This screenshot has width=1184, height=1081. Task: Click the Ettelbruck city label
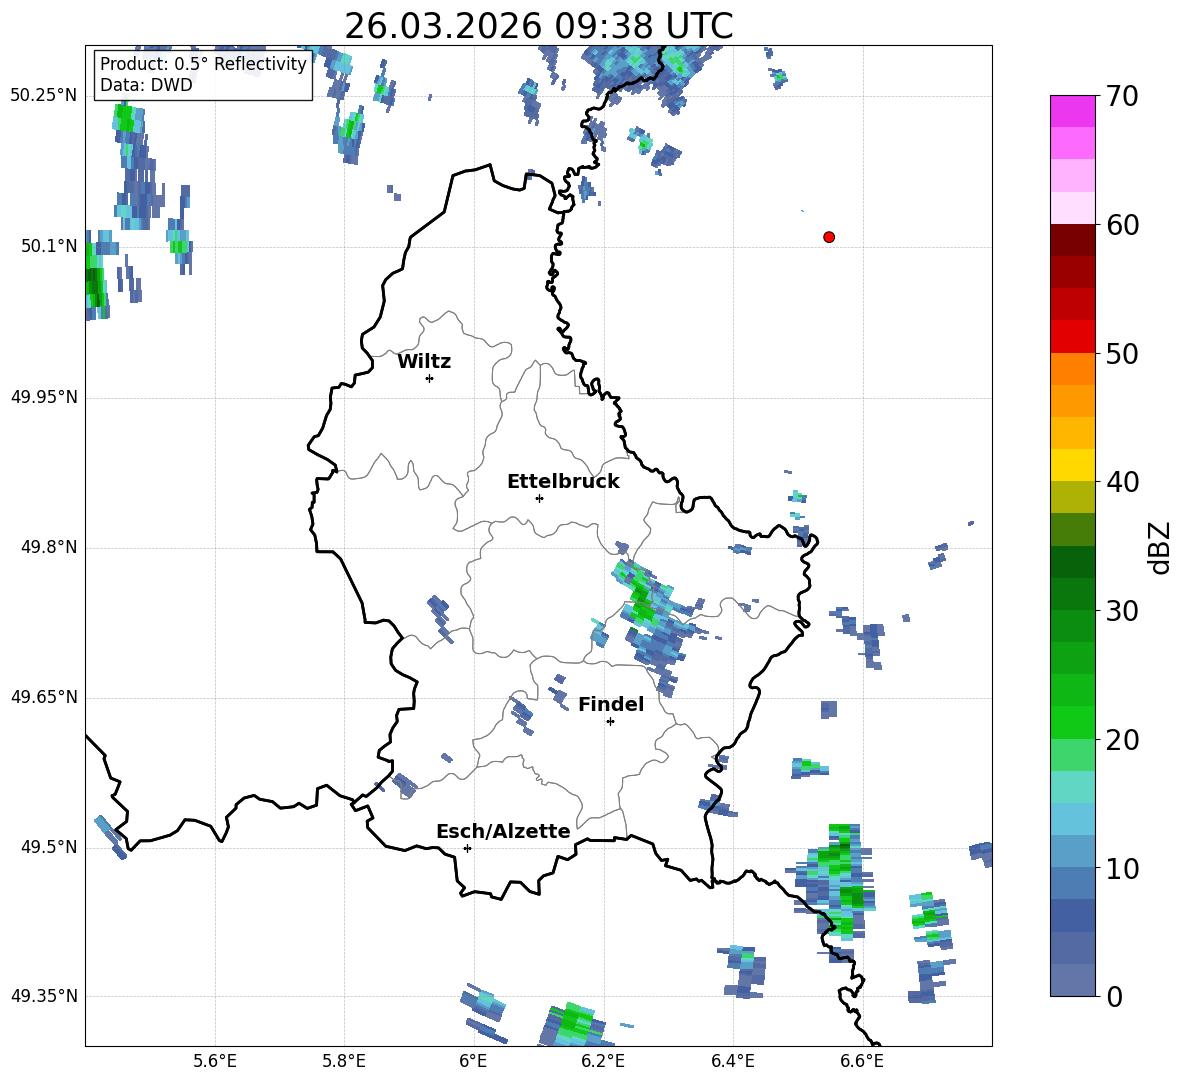tap(563, 482)
